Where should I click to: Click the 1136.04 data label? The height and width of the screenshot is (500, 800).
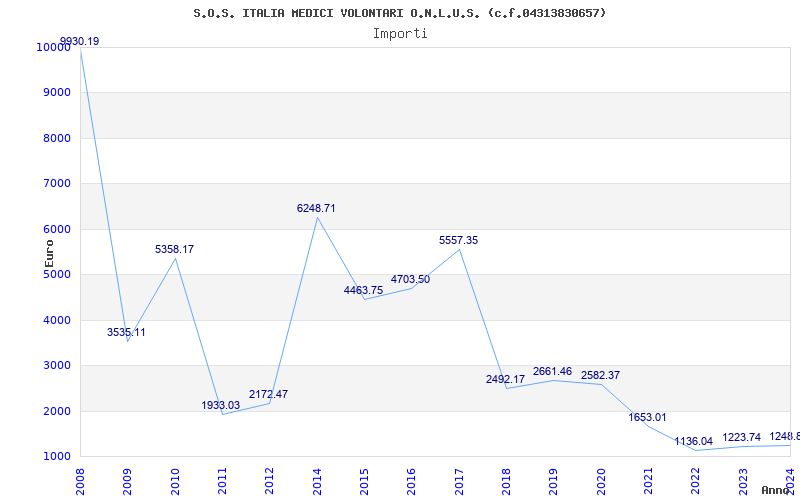point(694,441)
